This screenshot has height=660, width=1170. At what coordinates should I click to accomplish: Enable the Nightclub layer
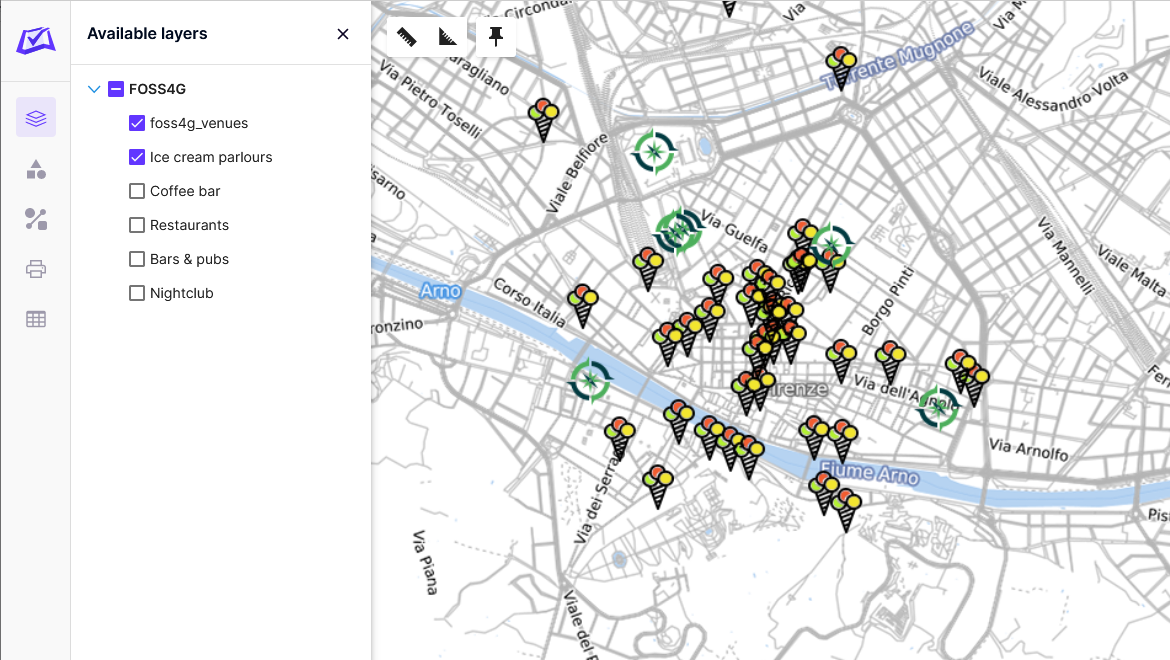[136, 292]
